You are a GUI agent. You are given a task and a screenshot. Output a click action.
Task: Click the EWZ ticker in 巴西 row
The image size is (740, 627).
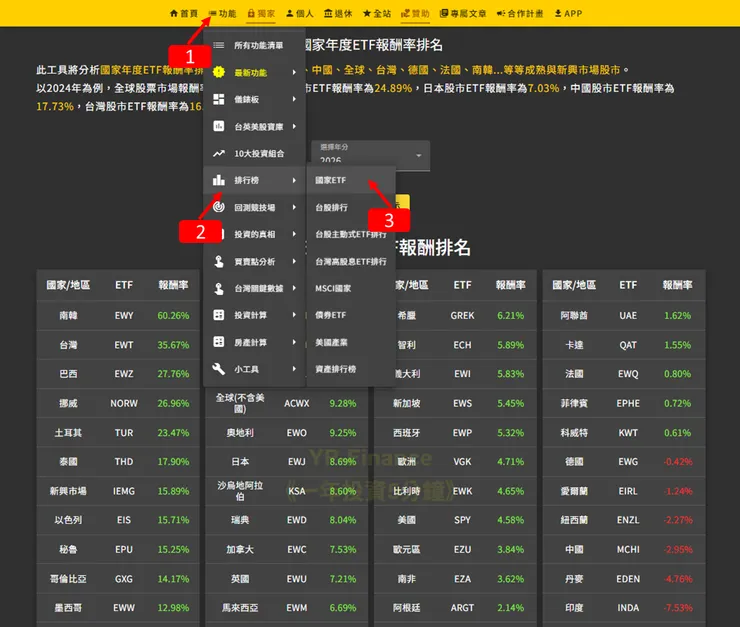coord(124,374)
